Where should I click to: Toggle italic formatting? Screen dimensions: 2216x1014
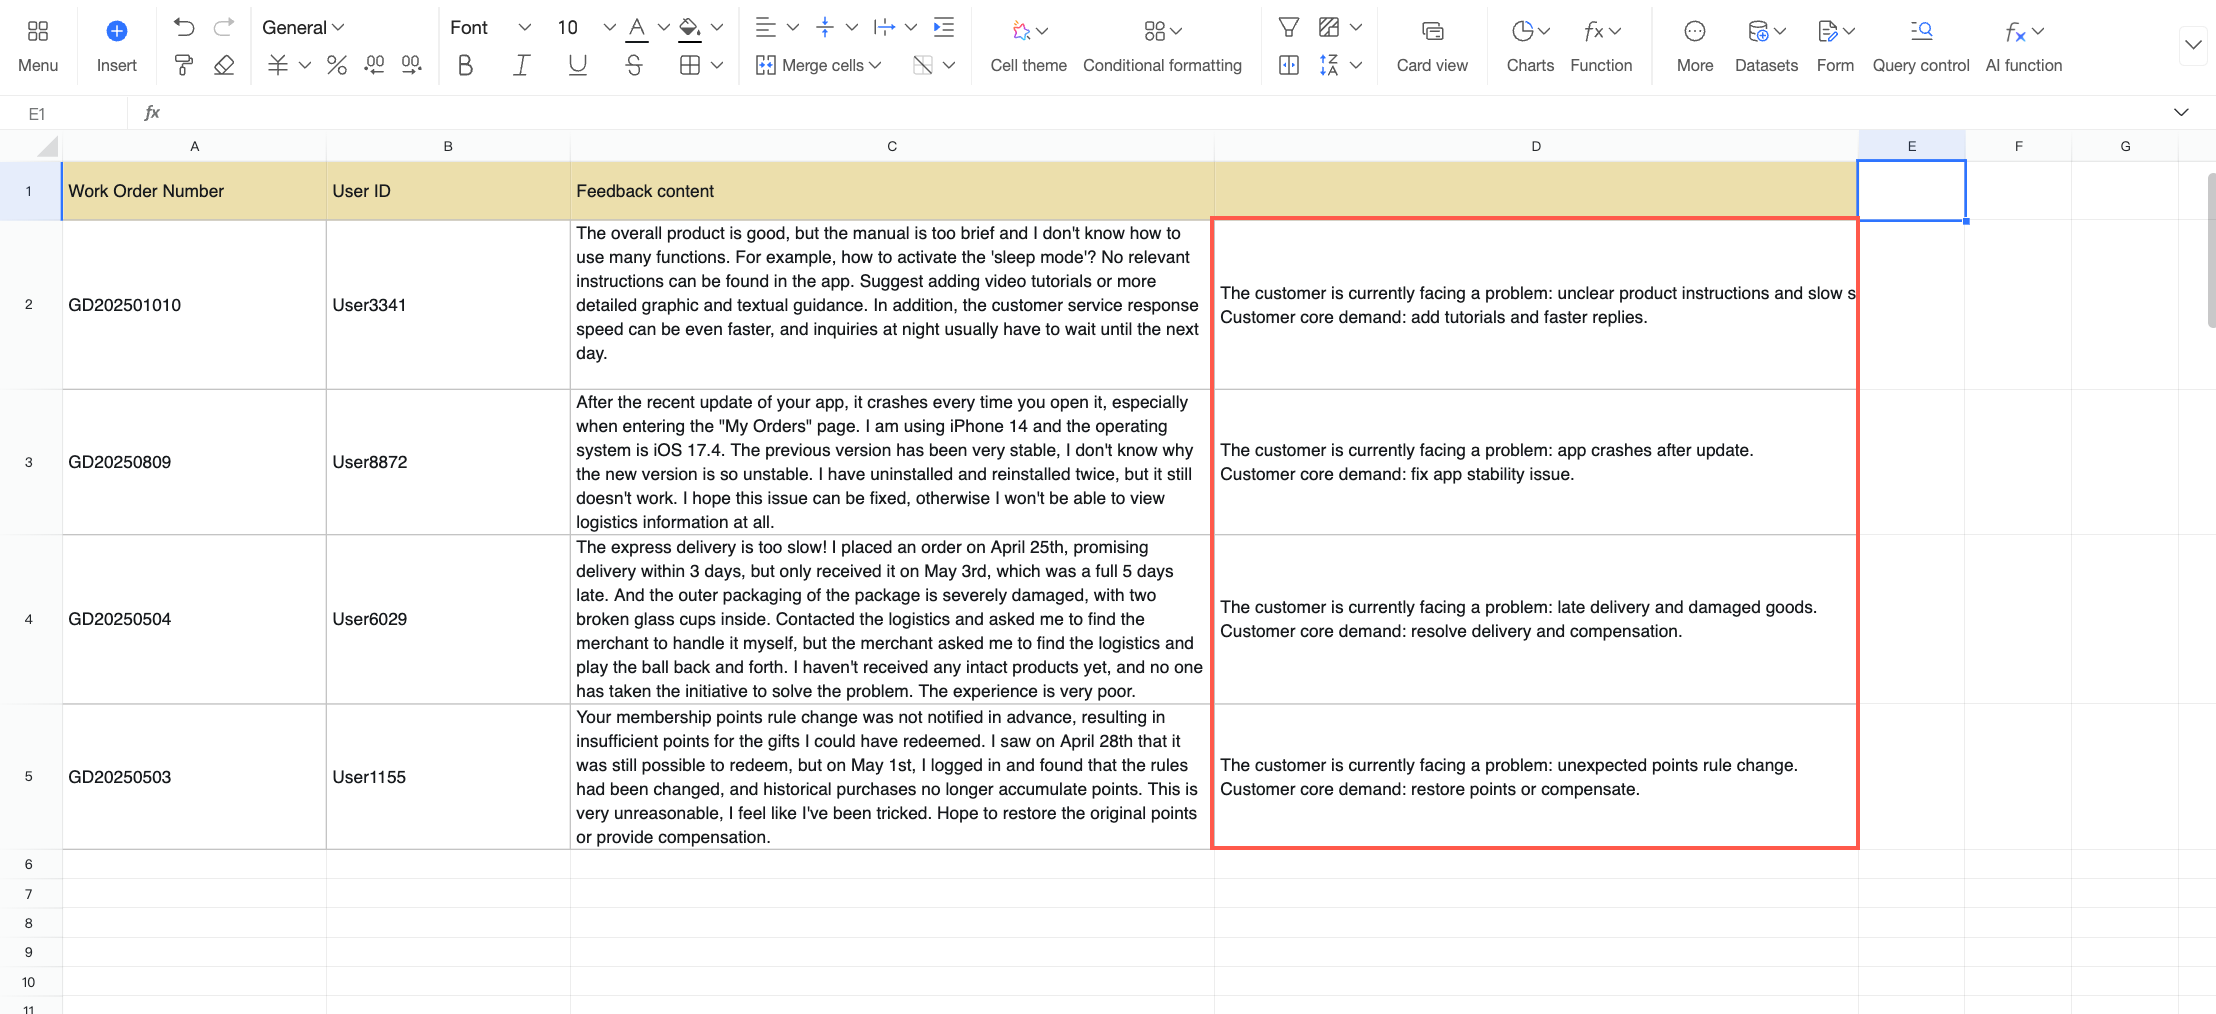tap(521, 66)
